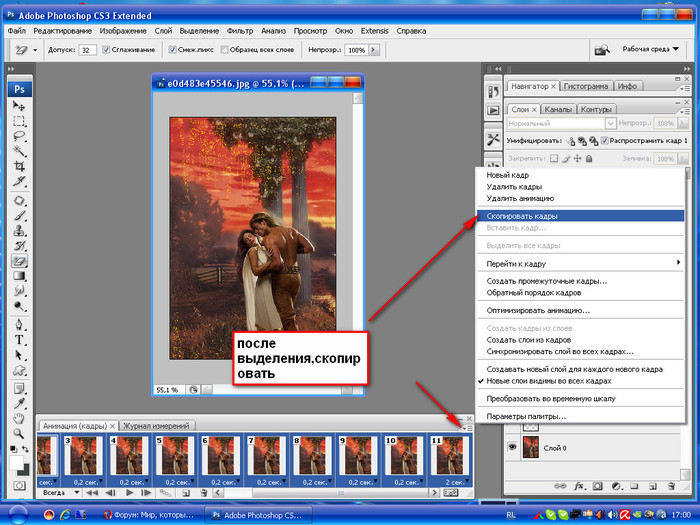700x525 pixels.
Task: Select the first frame button
Action: (x=92, y=493)
